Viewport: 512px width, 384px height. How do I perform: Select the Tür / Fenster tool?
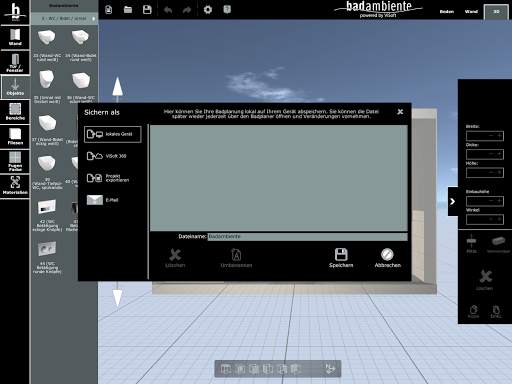coord(15,62)
